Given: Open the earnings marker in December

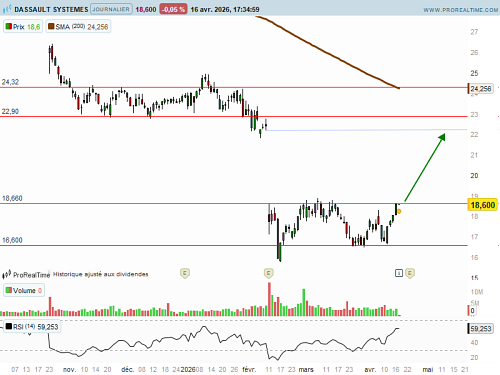Looking at the screenshot, I should [x=185, y=273].
